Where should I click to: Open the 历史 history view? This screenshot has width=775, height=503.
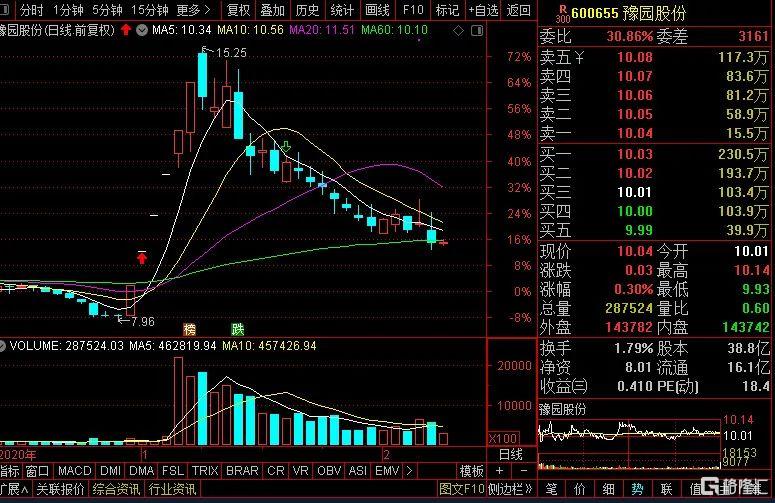(307, 10)
